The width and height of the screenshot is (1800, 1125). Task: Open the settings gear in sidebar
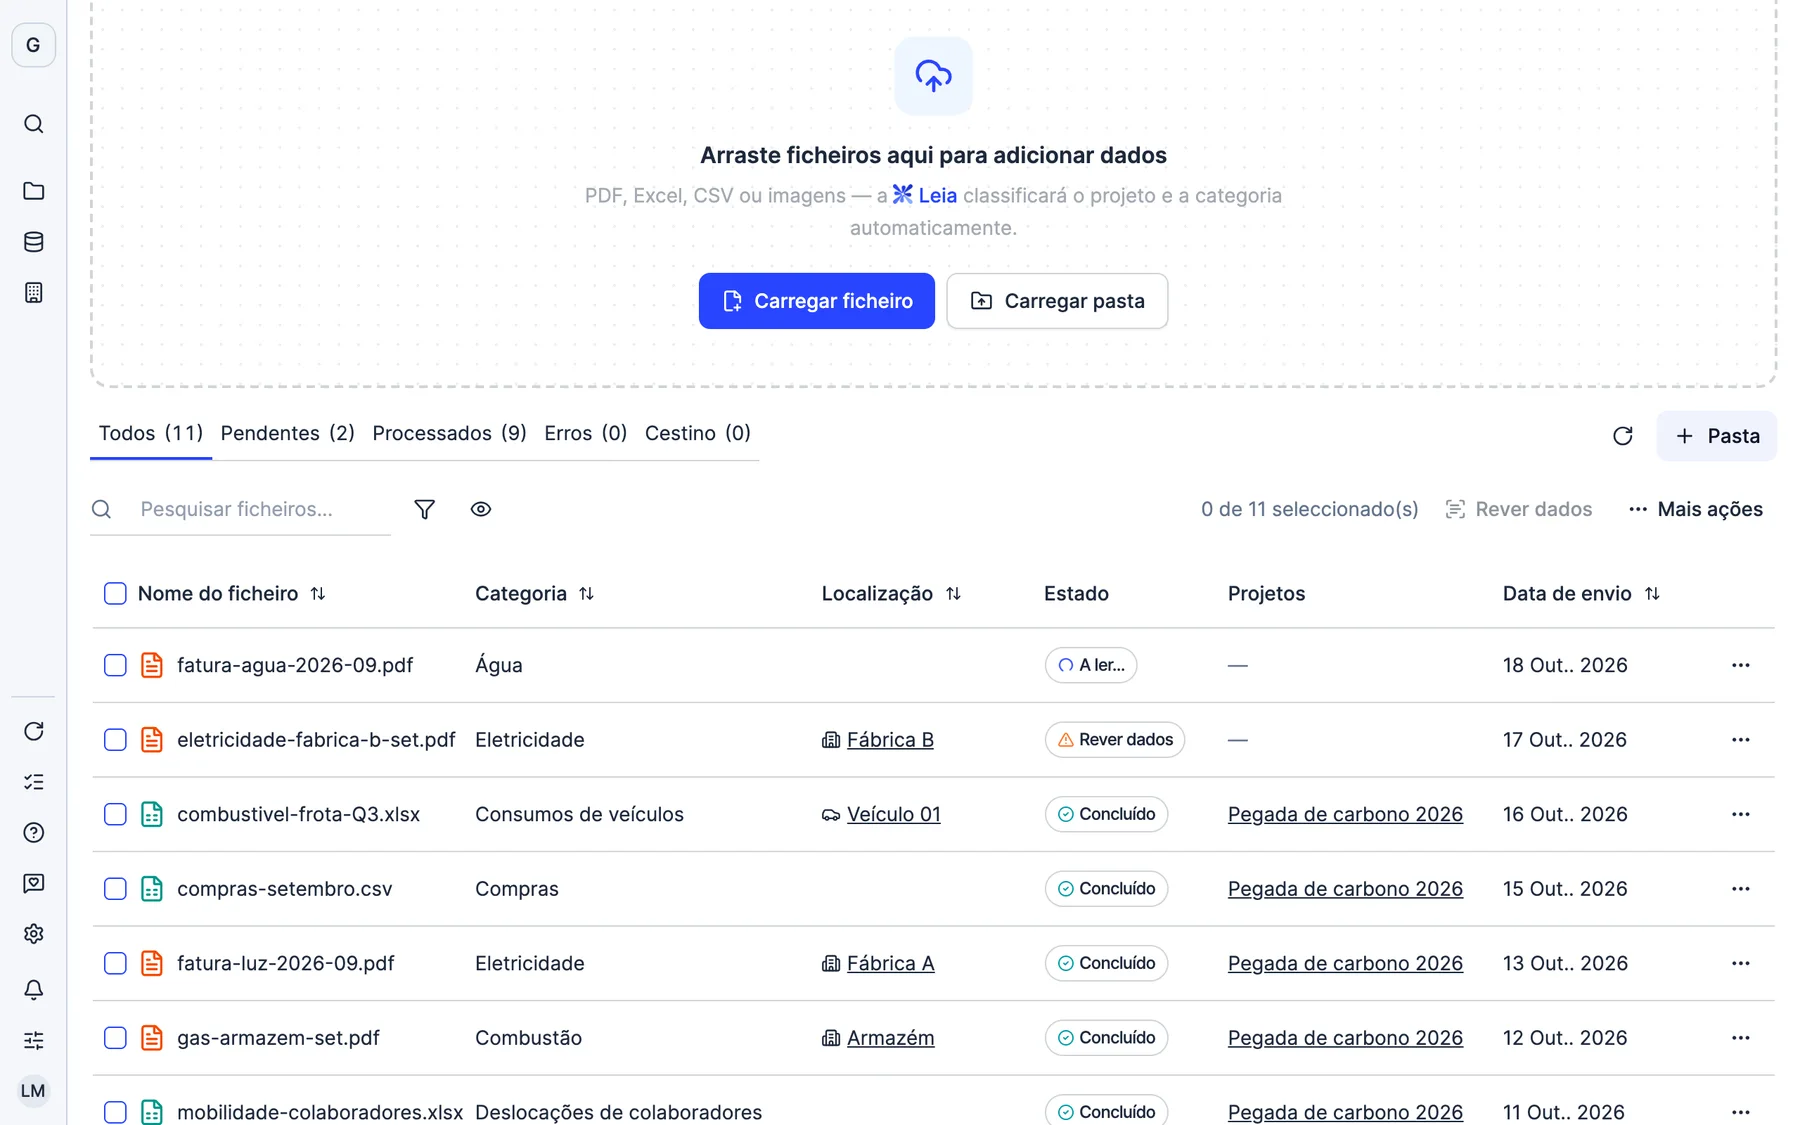[x=33, y=933]
